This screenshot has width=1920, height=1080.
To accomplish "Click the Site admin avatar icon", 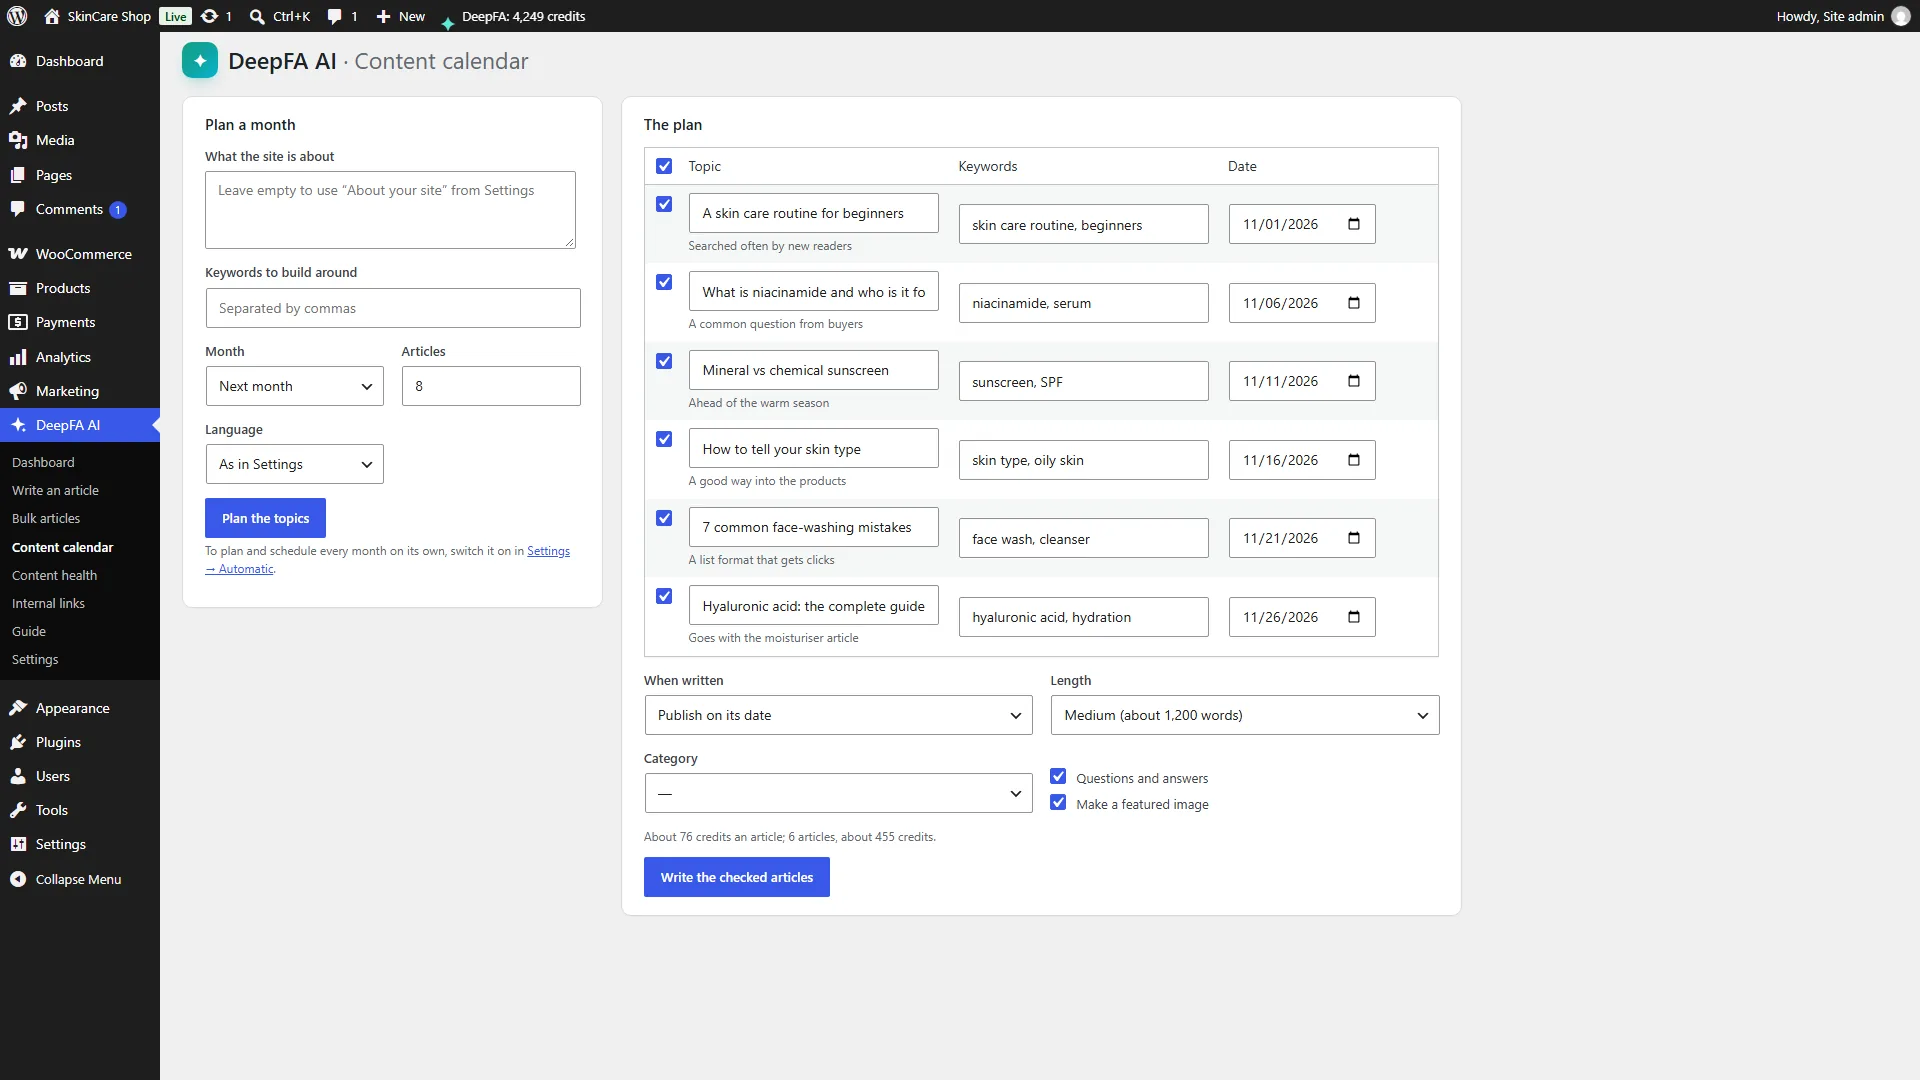I will point(1901,16).
